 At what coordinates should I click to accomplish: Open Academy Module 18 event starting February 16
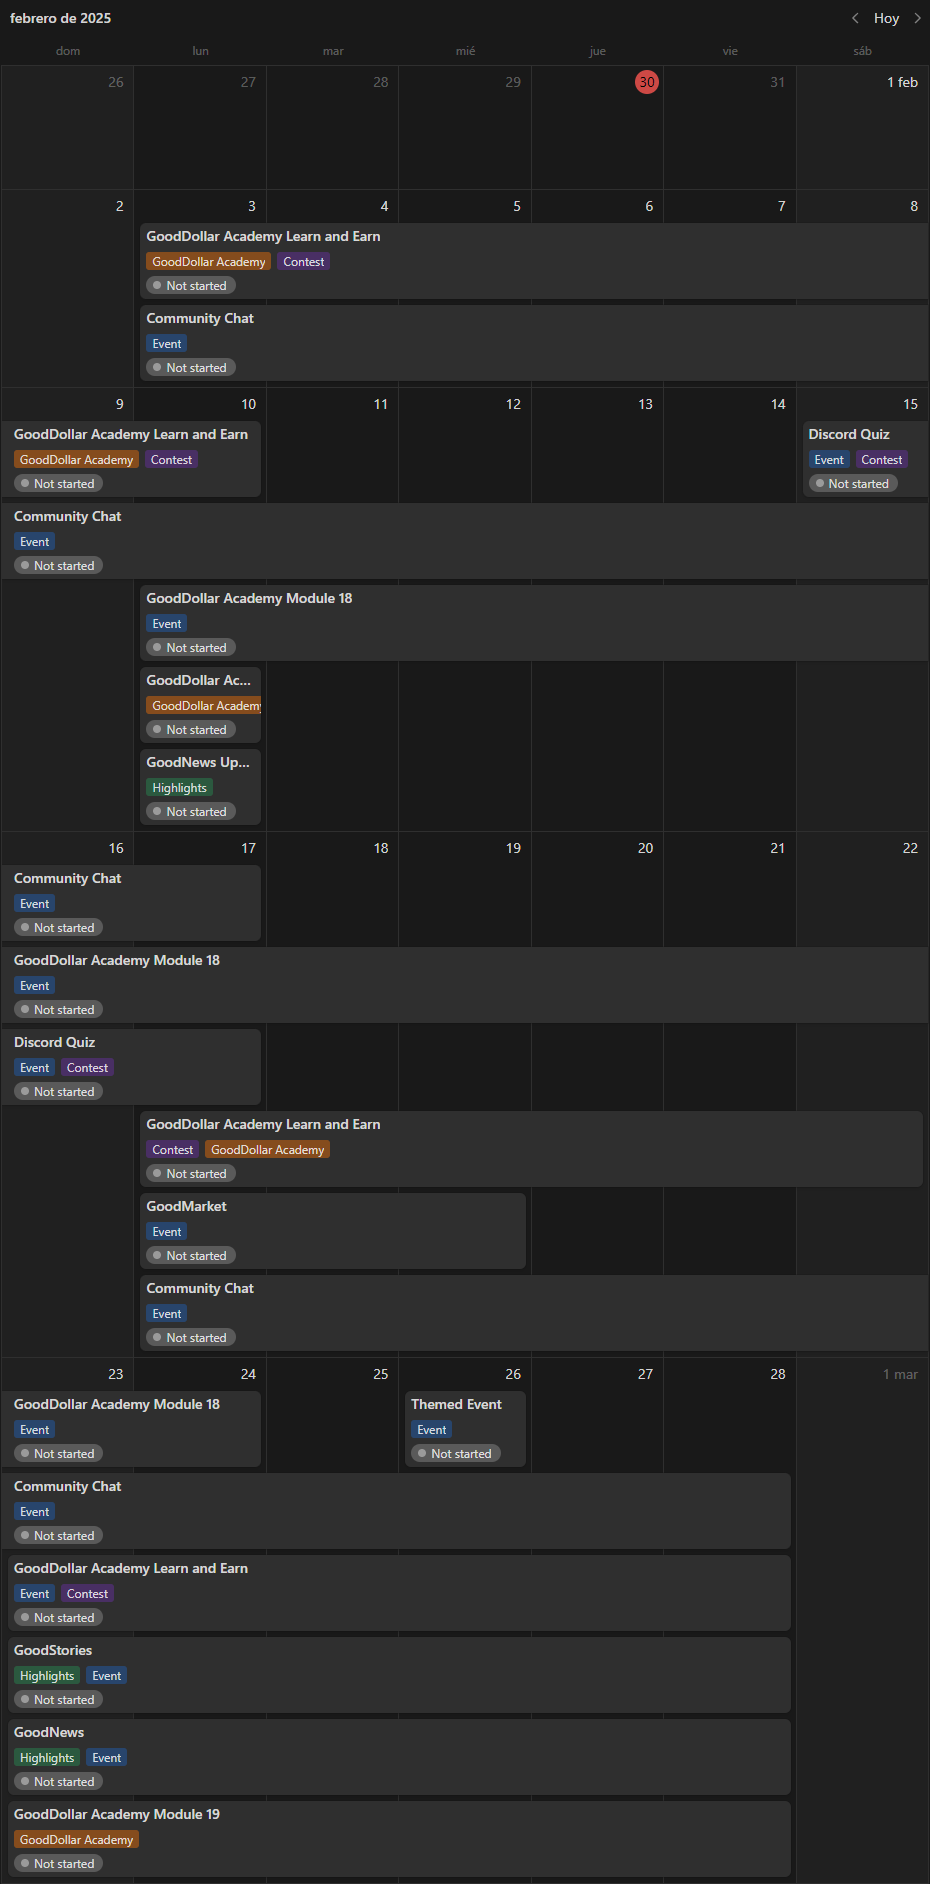(x=465, y=985)
